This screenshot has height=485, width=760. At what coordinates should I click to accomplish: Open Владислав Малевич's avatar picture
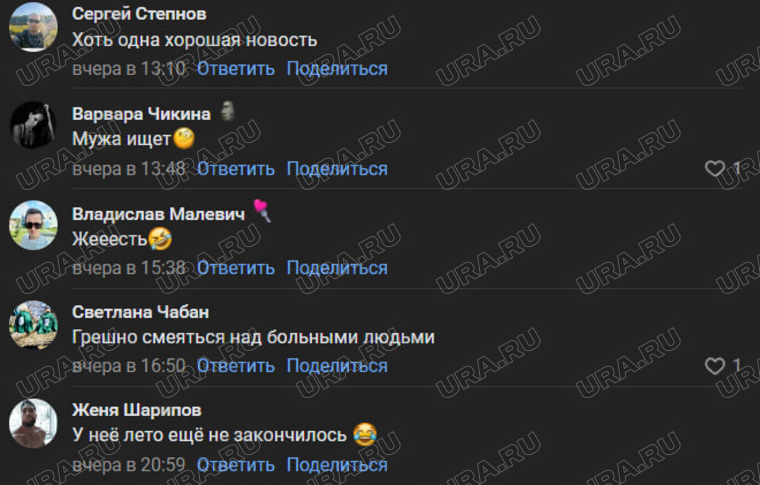tap(33, 225)
